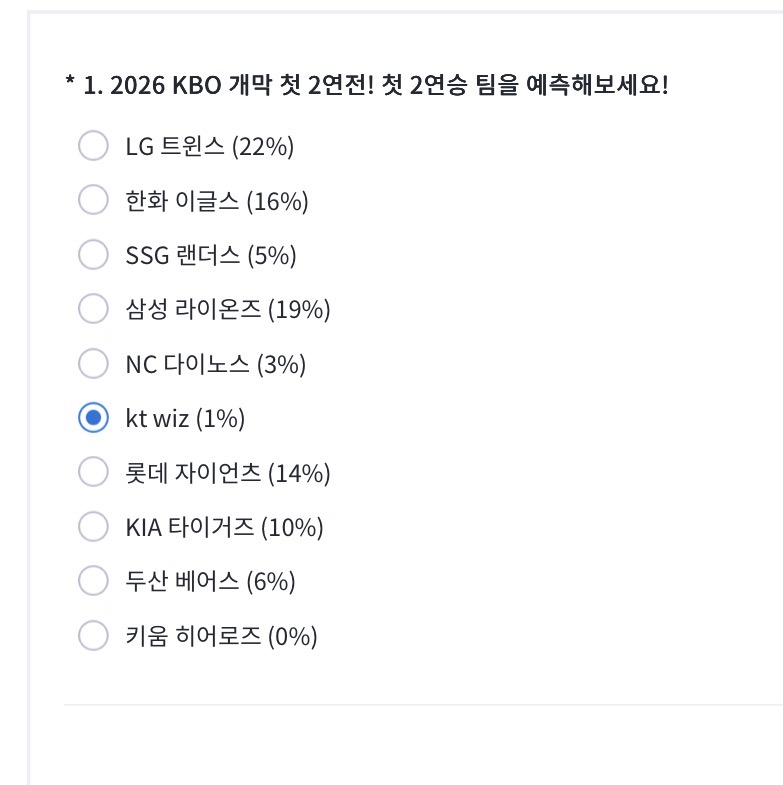Viewport: 783px width, 785px height.
Task: Pick the SSG 랜더스 radio circle
Action: 93,255
